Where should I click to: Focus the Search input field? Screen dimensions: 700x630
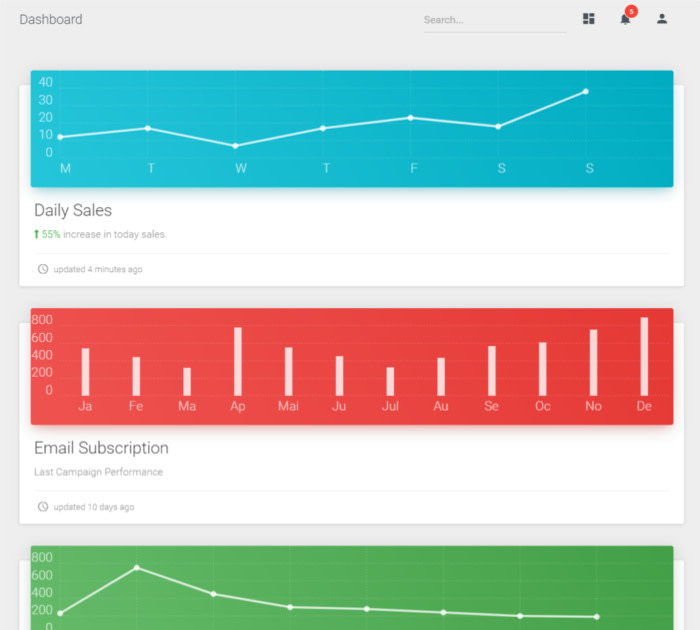(x=495, y=20)
